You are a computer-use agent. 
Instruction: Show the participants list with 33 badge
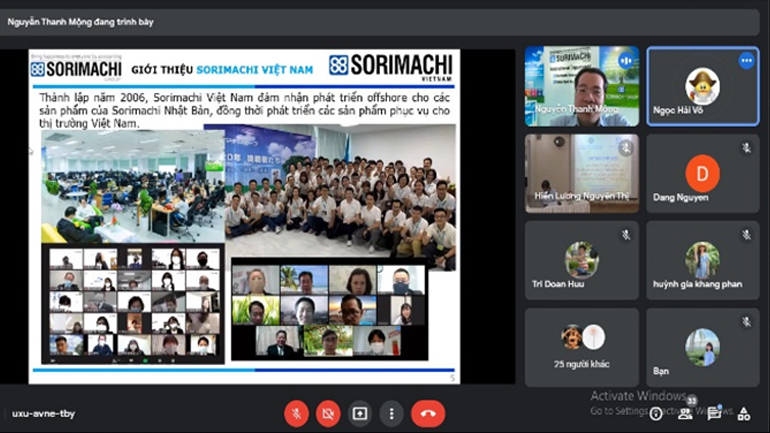coord(687,412)
